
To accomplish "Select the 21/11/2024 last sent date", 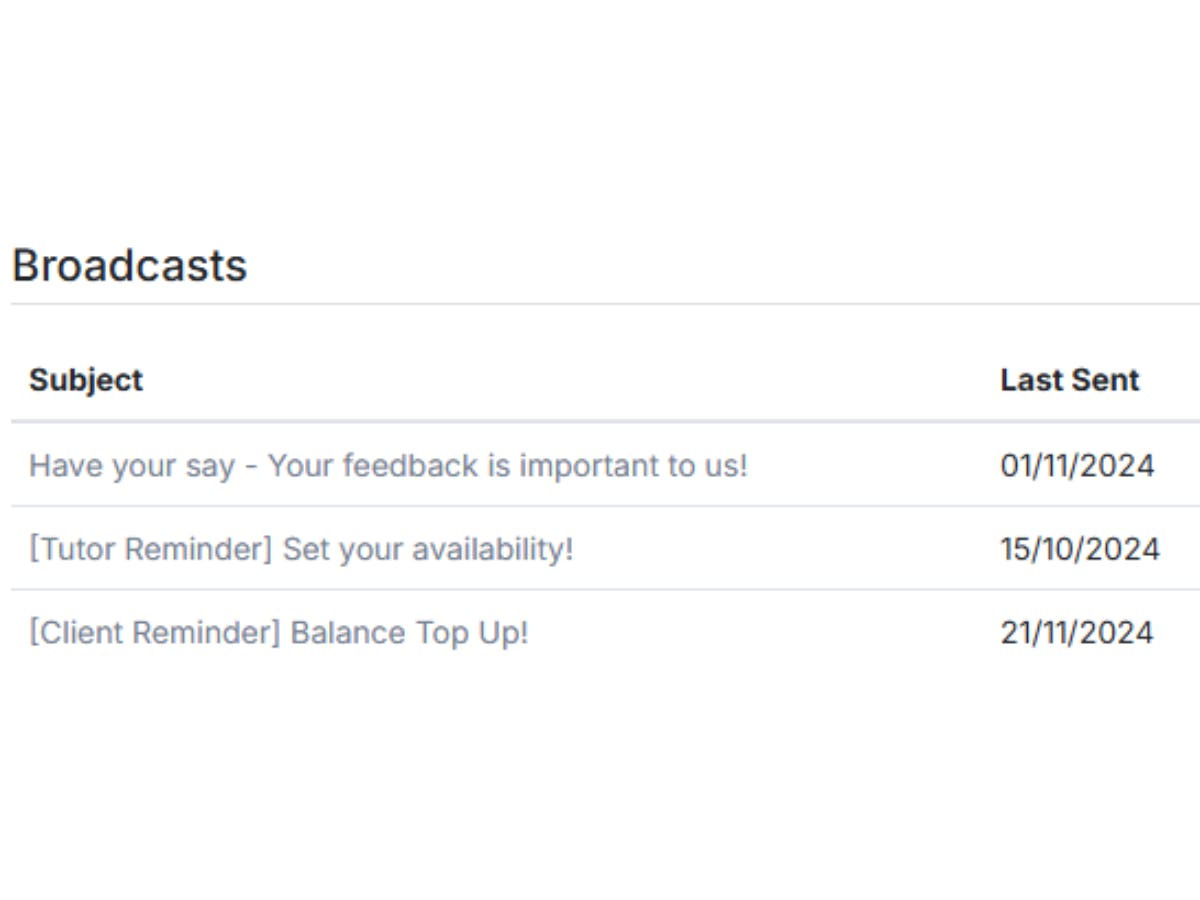I will [1077, 633].
